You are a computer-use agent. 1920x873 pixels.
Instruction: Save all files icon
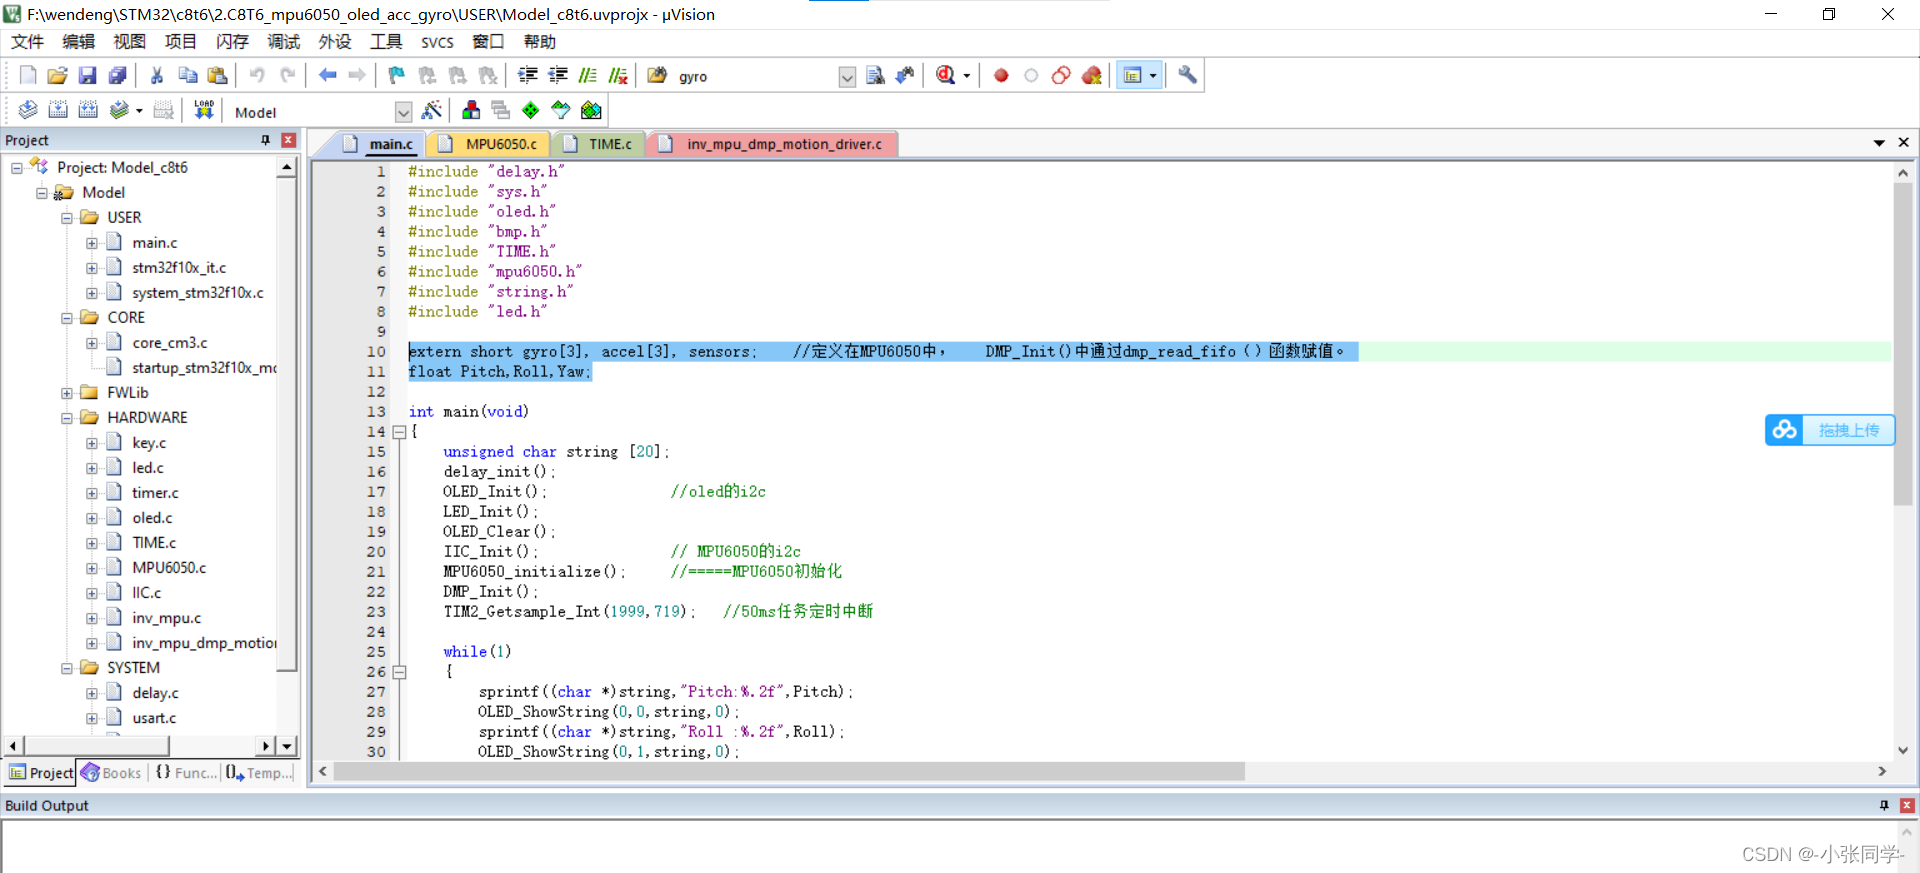coord(118,75)
